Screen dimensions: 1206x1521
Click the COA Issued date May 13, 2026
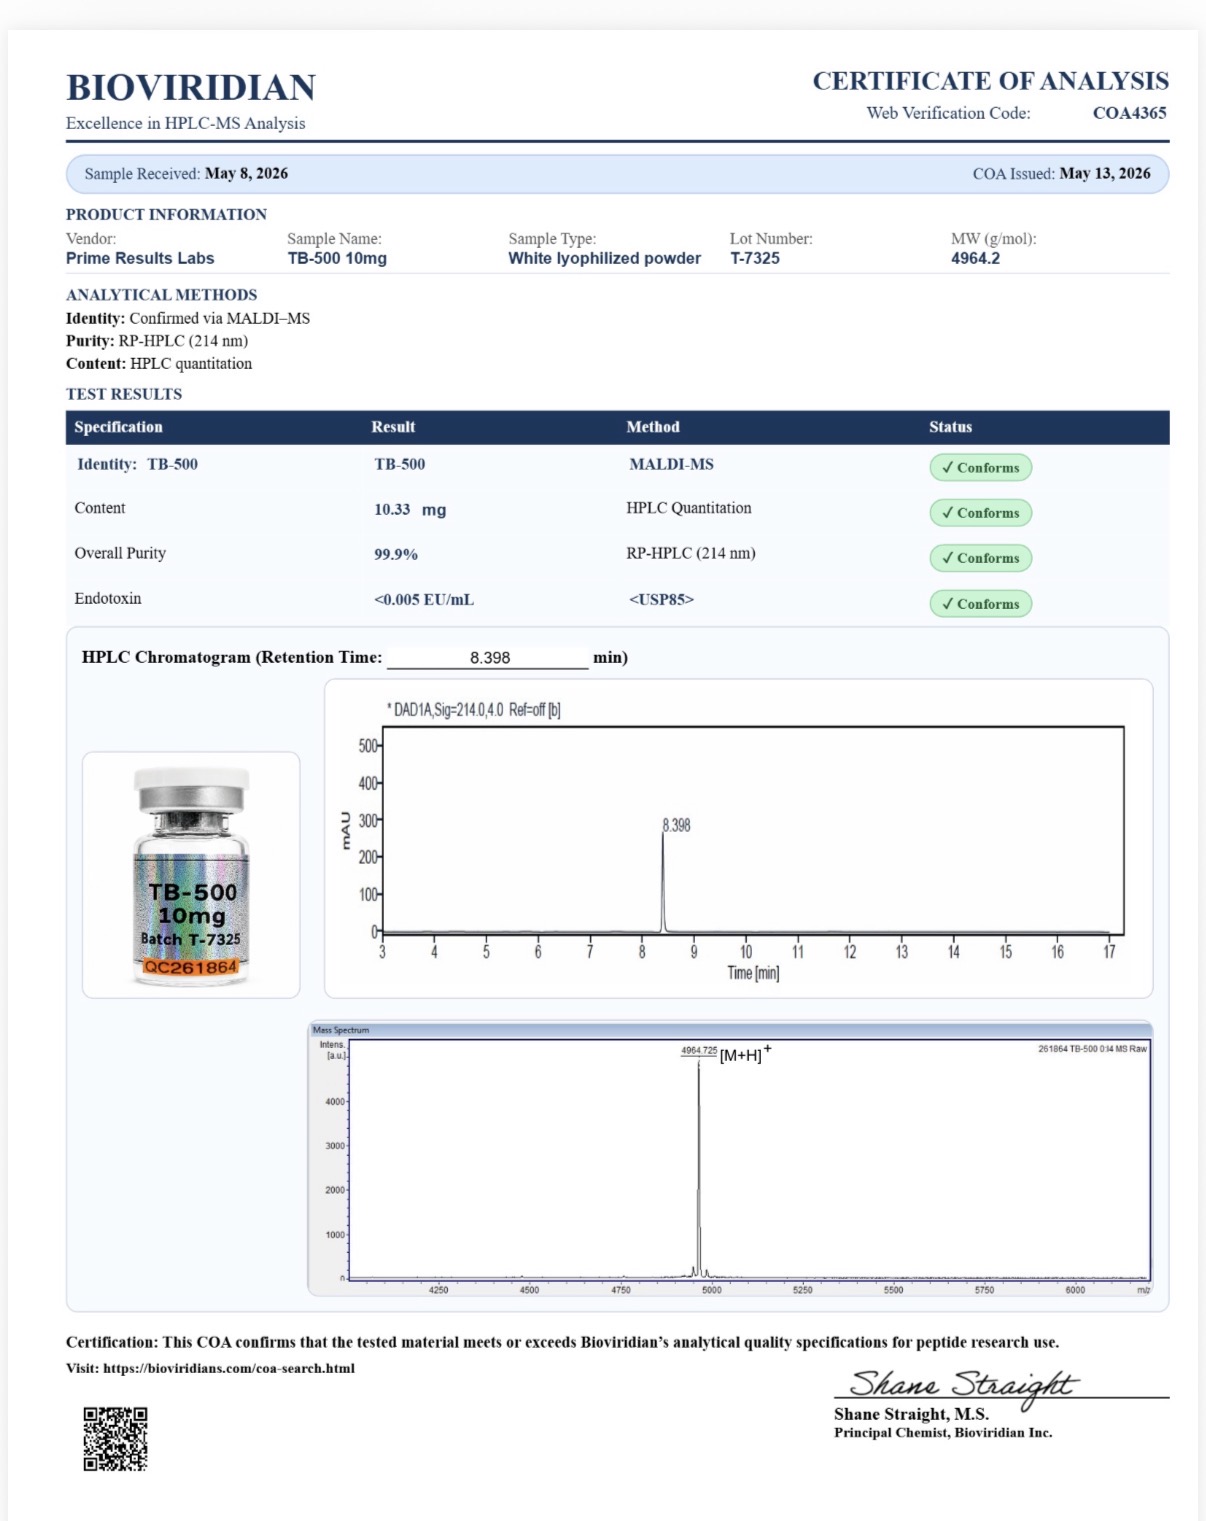pyautogui.click(x=1105, y=173)
